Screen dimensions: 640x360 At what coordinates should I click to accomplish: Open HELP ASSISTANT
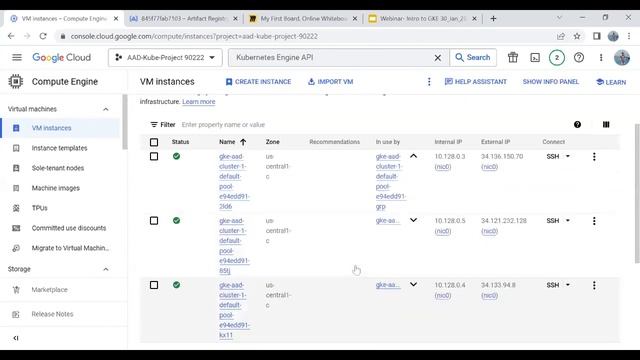[476, 82]
